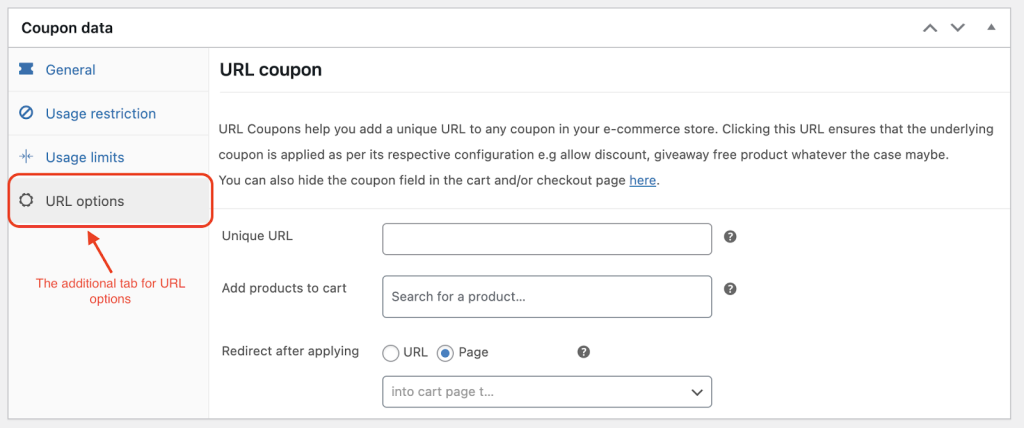Open the redirect page dropdown
The image size is (1024, 428).
pos(547,391)
